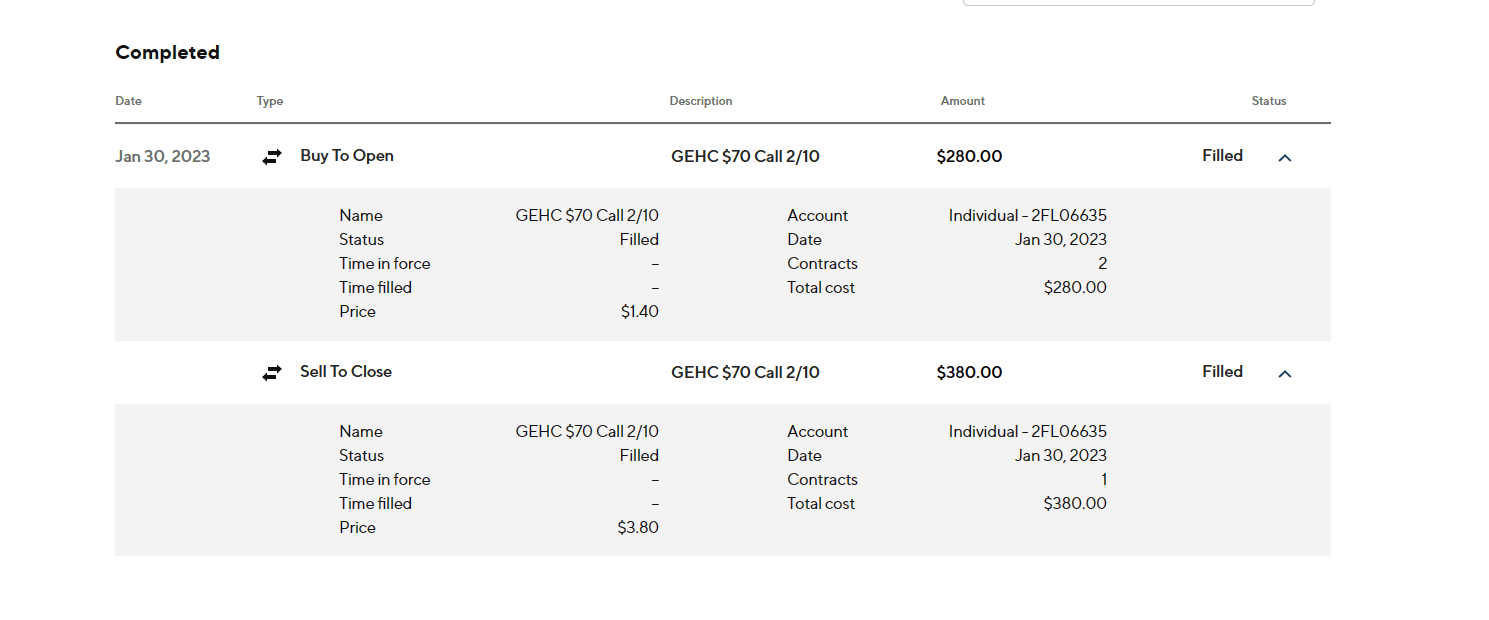Click the swap arrows icon beside Buy To Open
Image resolution: width=1489 pixels, height=620 pixels.
272,157
